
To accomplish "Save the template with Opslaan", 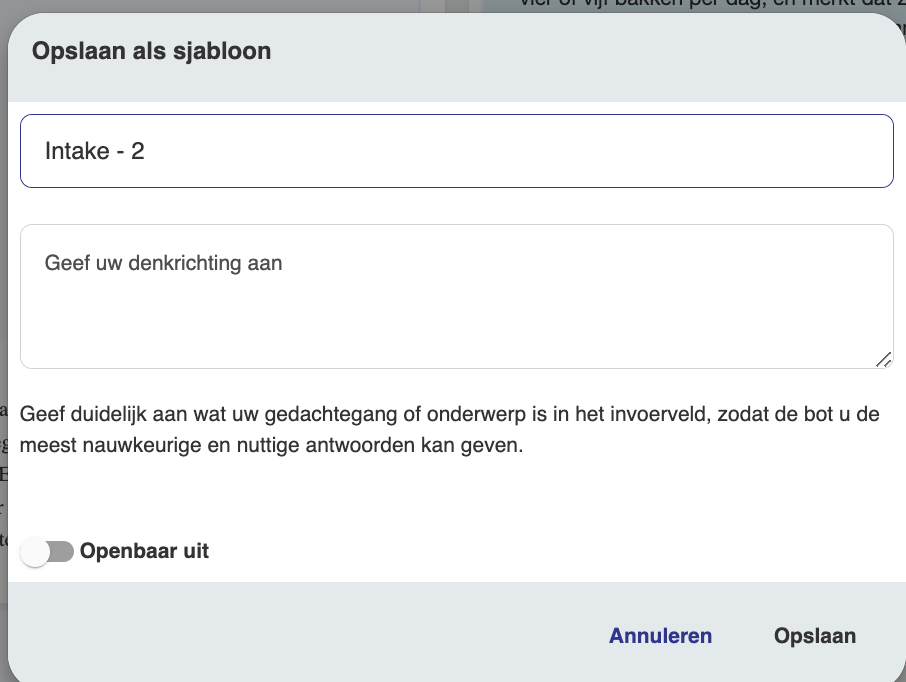I will tap(814, 636).
